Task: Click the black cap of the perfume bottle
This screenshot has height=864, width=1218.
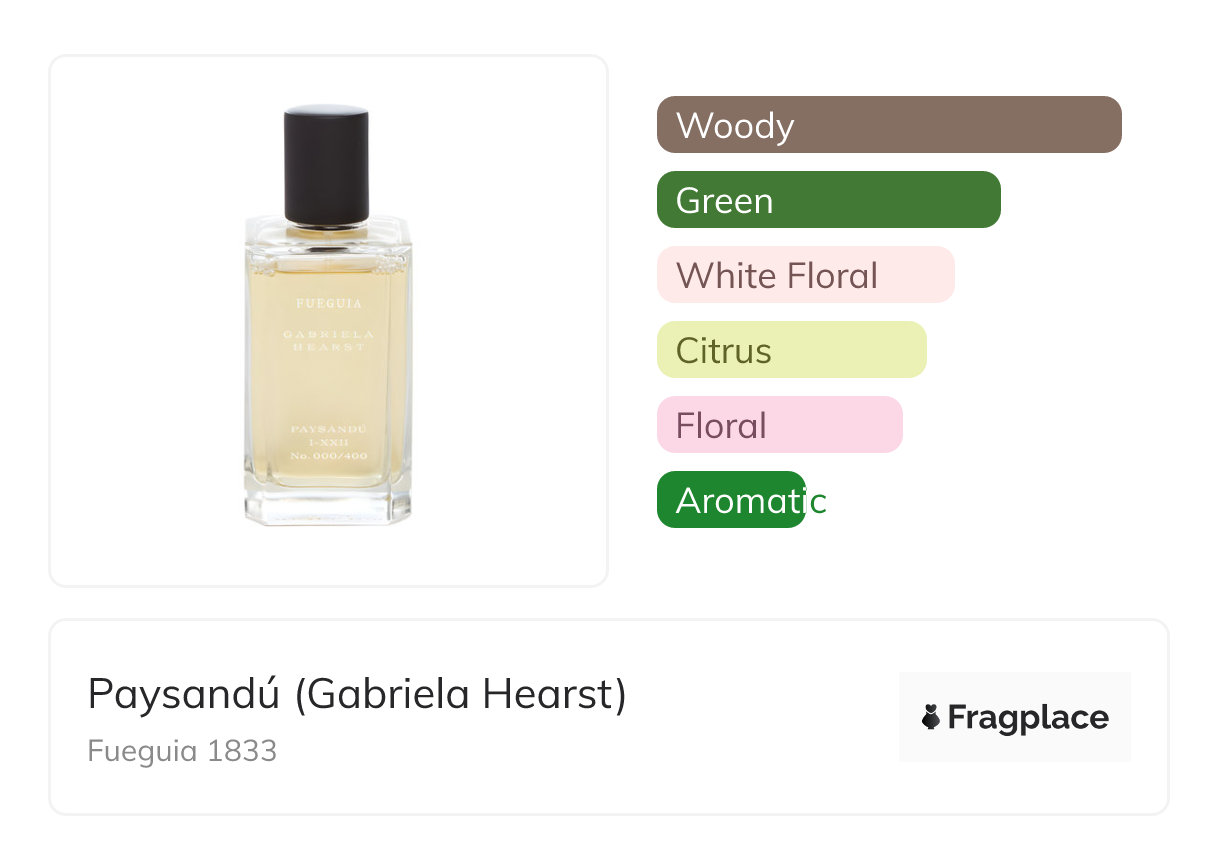Action: [326, 164]
